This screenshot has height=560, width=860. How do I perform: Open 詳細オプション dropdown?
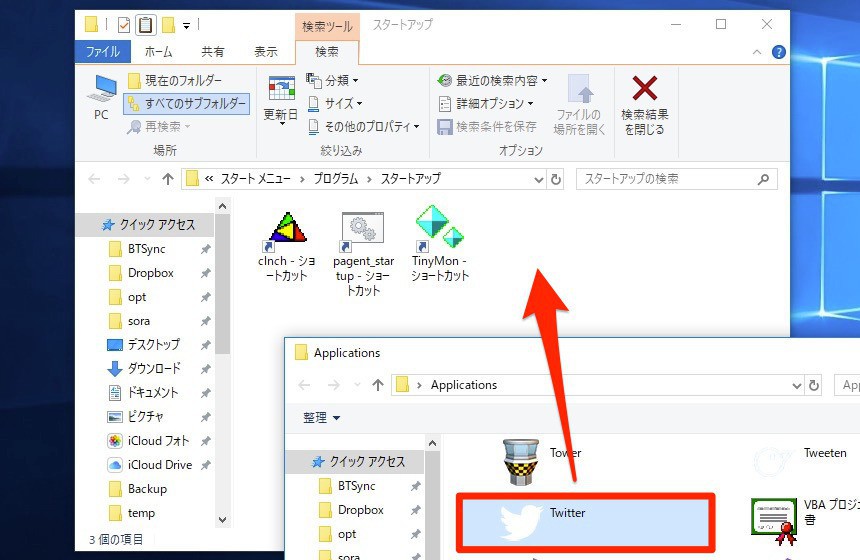486,103
